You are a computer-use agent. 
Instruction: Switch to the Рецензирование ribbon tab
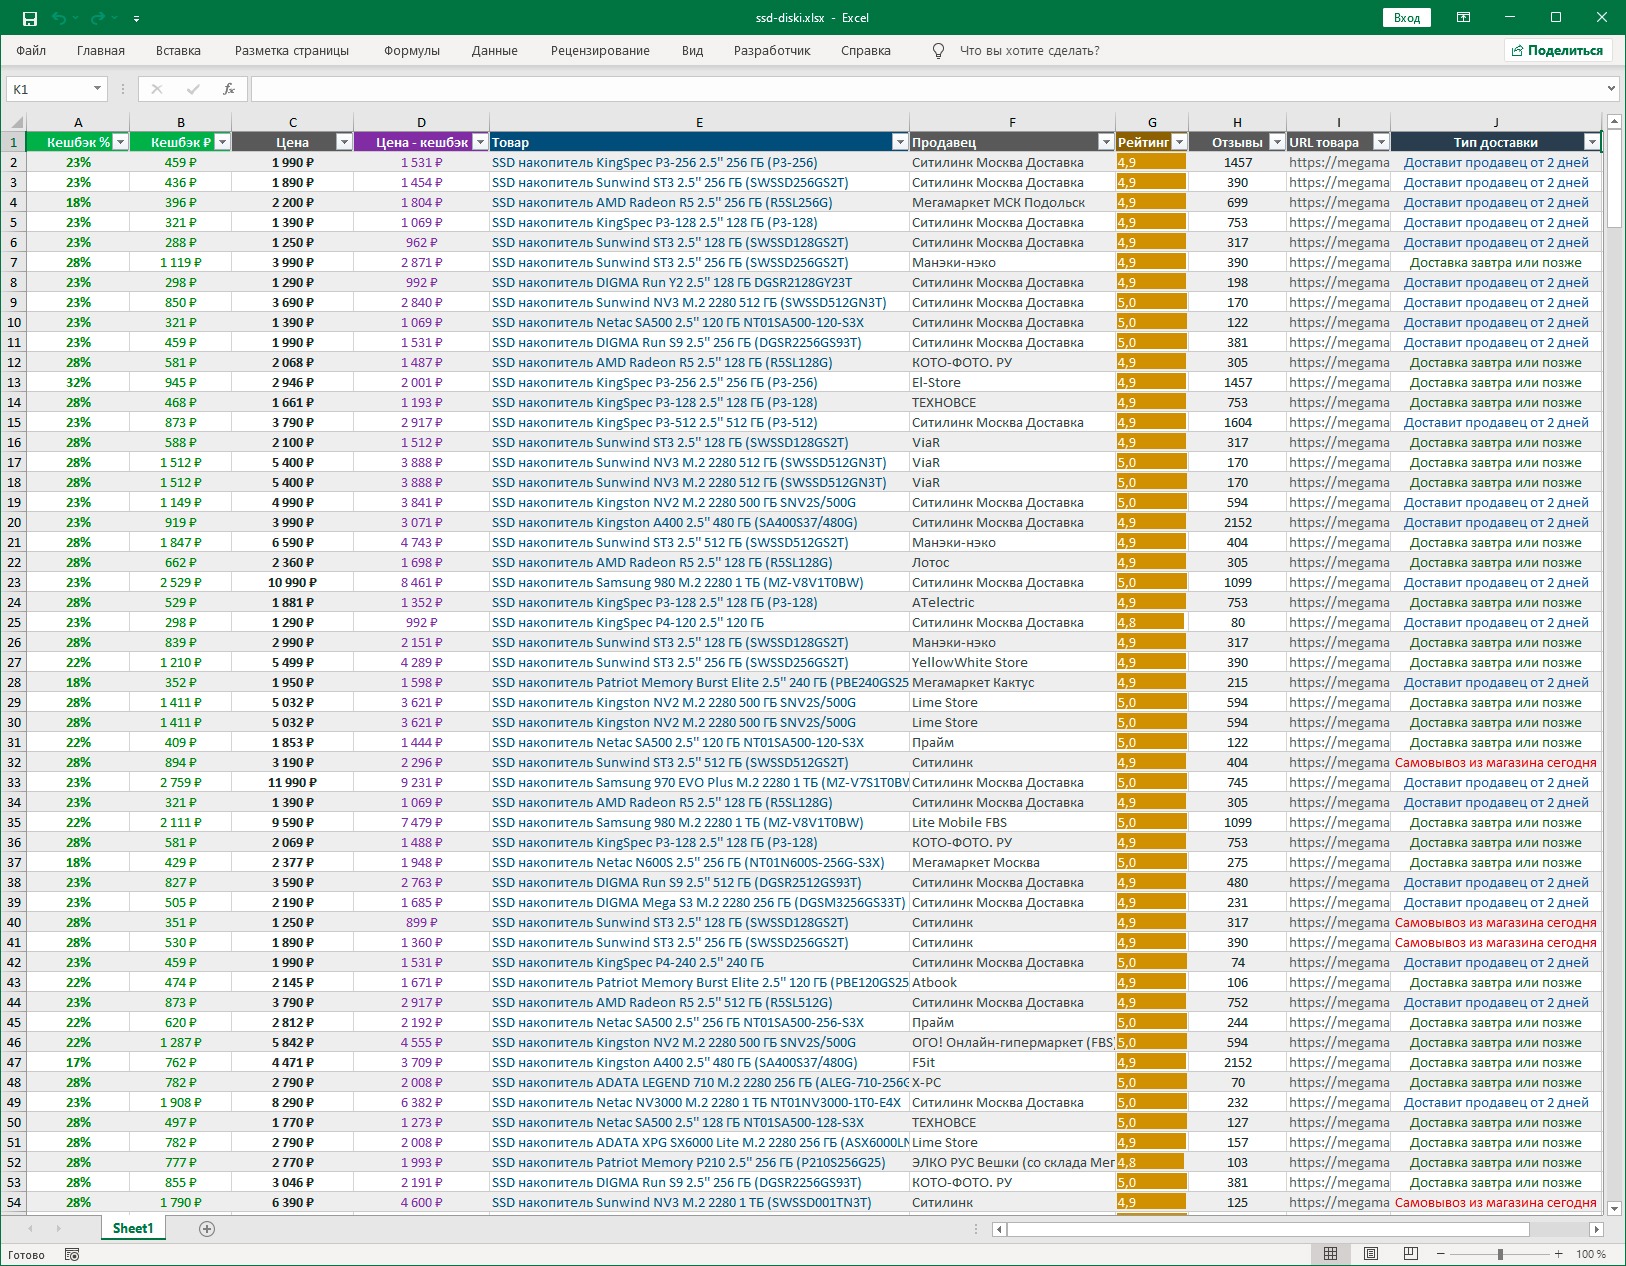click(600, 51)
